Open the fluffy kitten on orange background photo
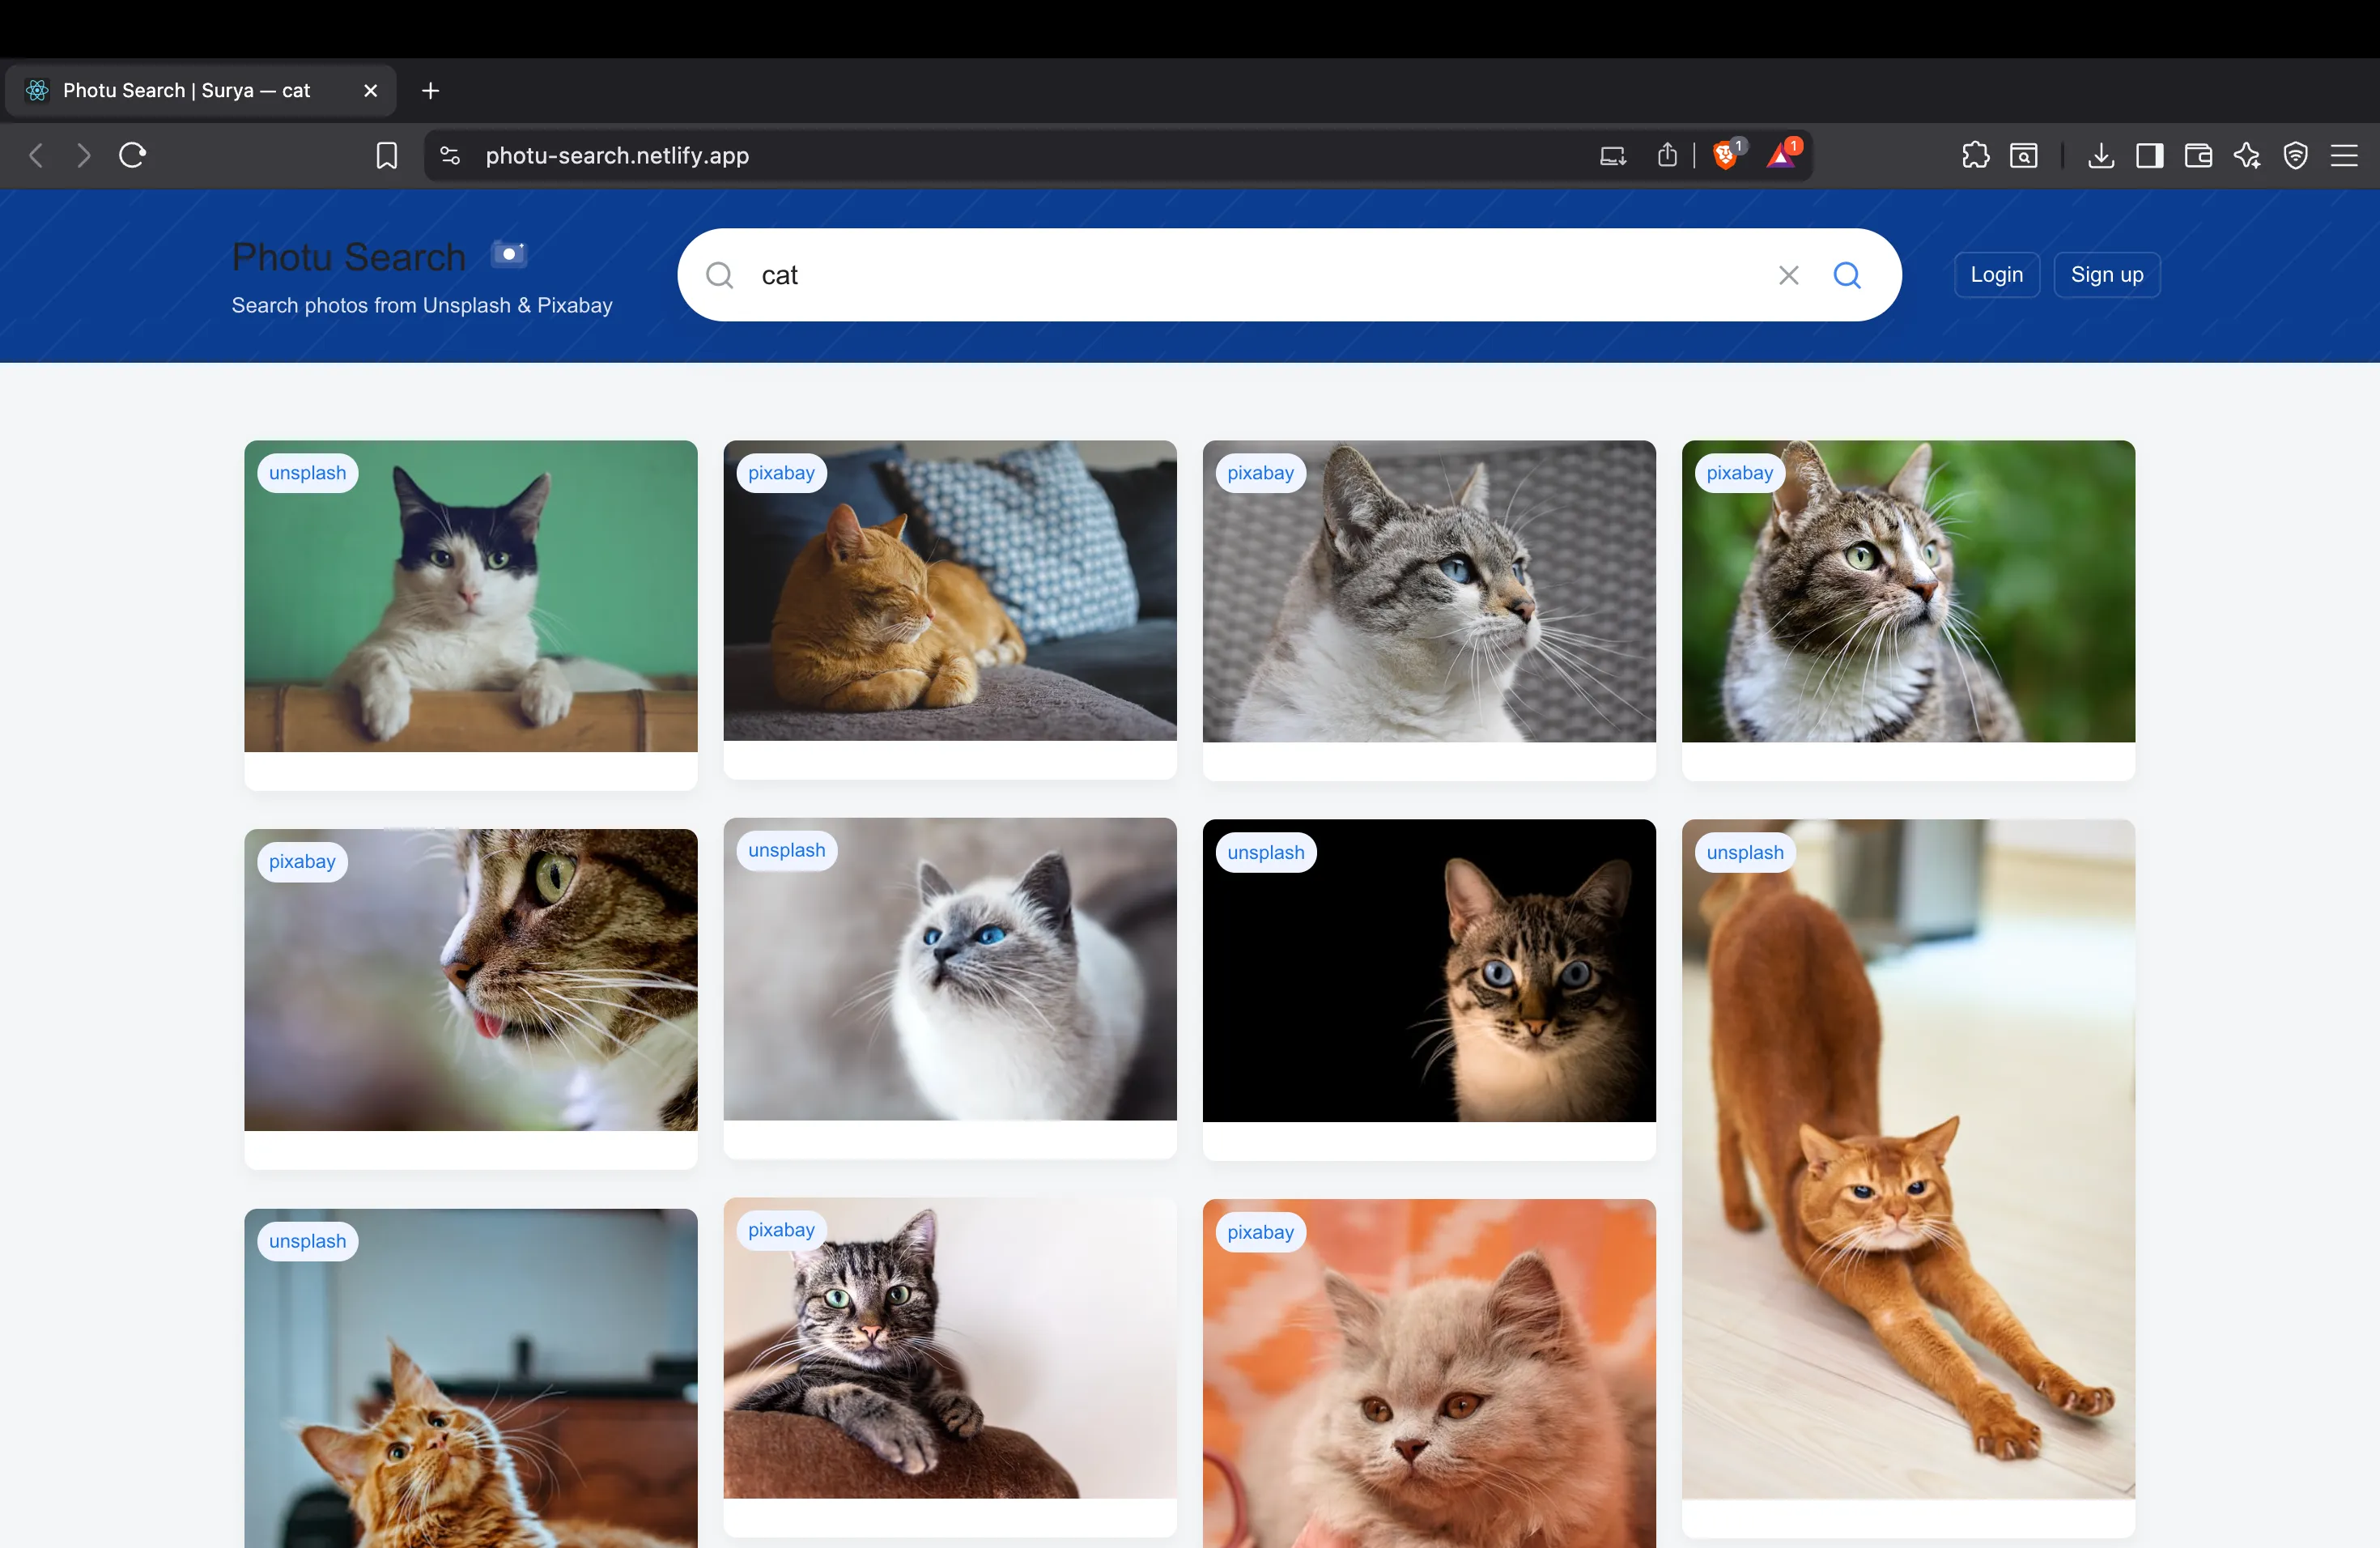This screenshot has height=1548, width=2380. [1429, 1374]
